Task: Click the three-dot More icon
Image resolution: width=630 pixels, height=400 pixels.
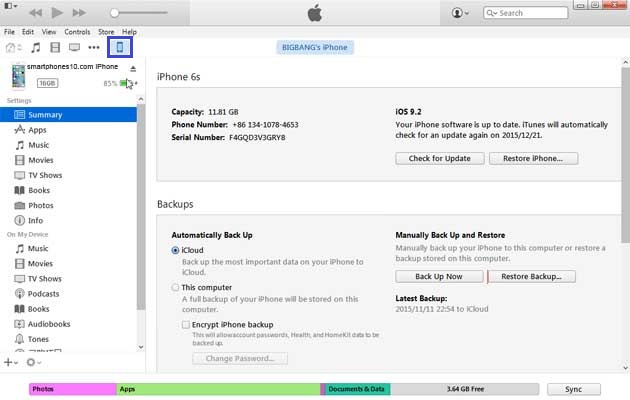Action: click(94, 47)
